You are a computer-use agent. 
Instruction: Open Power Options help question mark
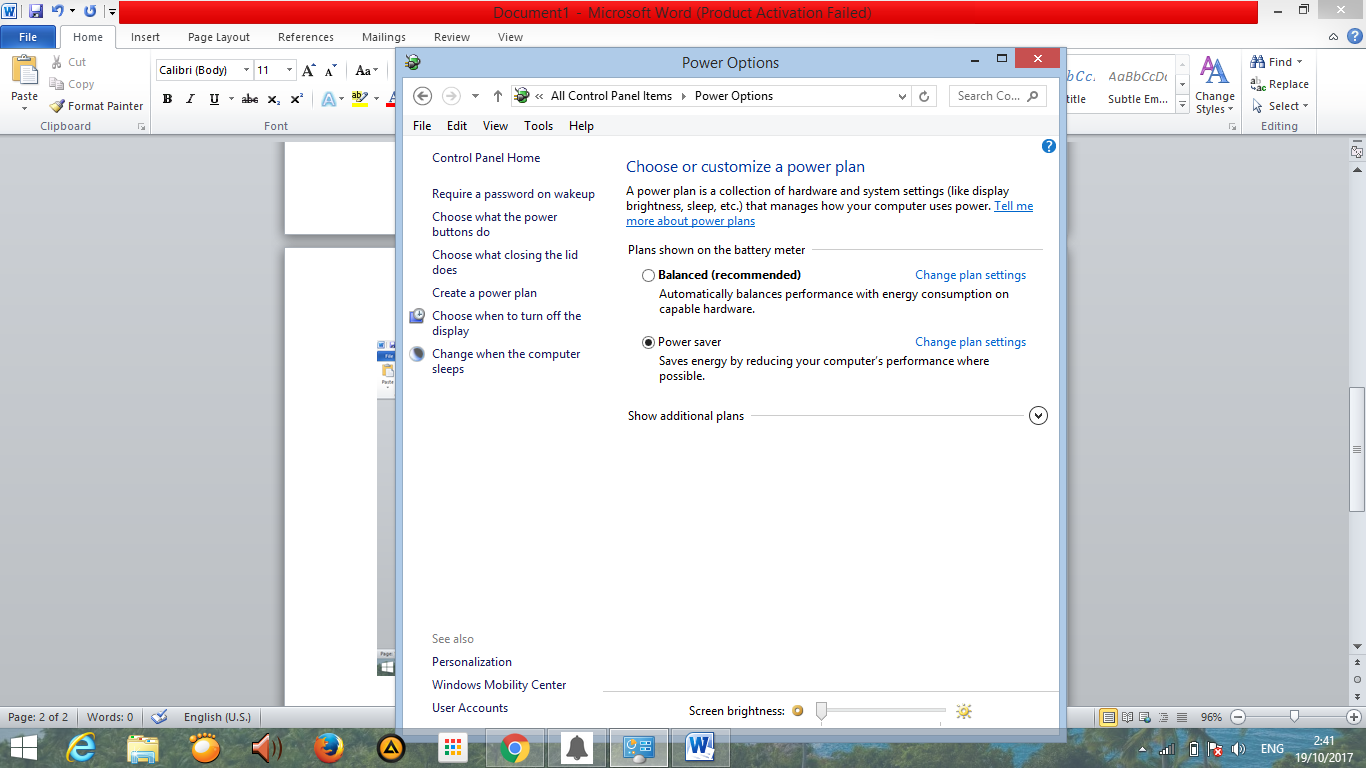tap(1048, 146)
